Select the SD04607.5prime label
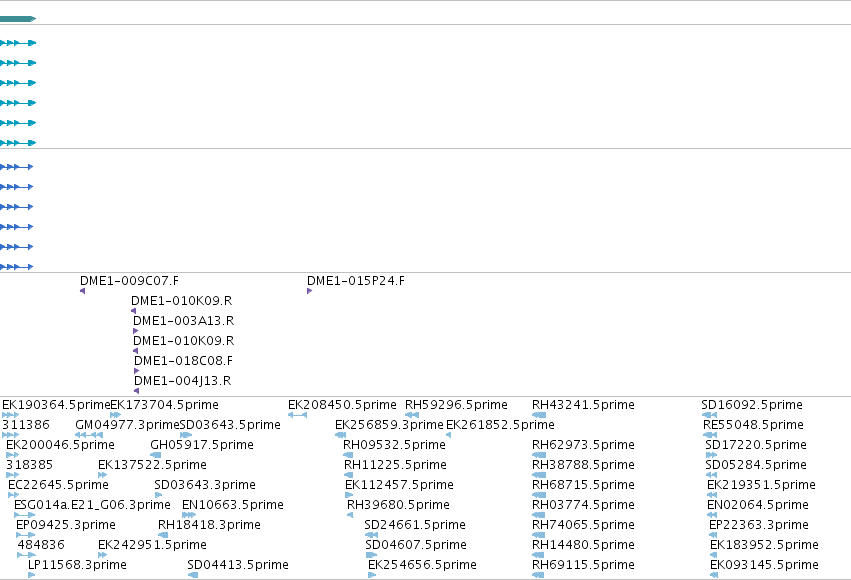Screen dimensions: 851x580 pyautogui.click(x=416, y=545)
